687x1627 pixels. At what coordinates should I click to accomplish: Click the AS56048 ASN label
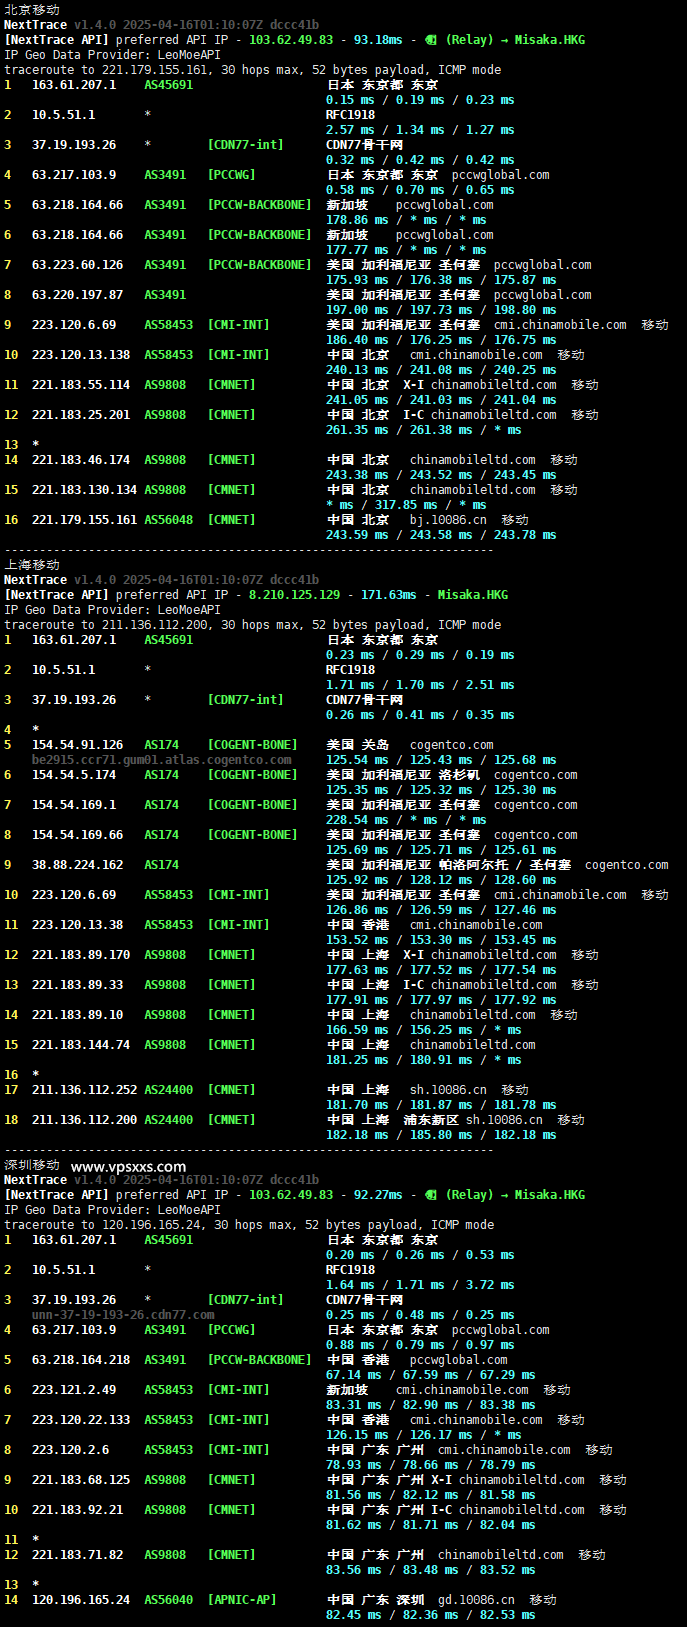point(169,520)
